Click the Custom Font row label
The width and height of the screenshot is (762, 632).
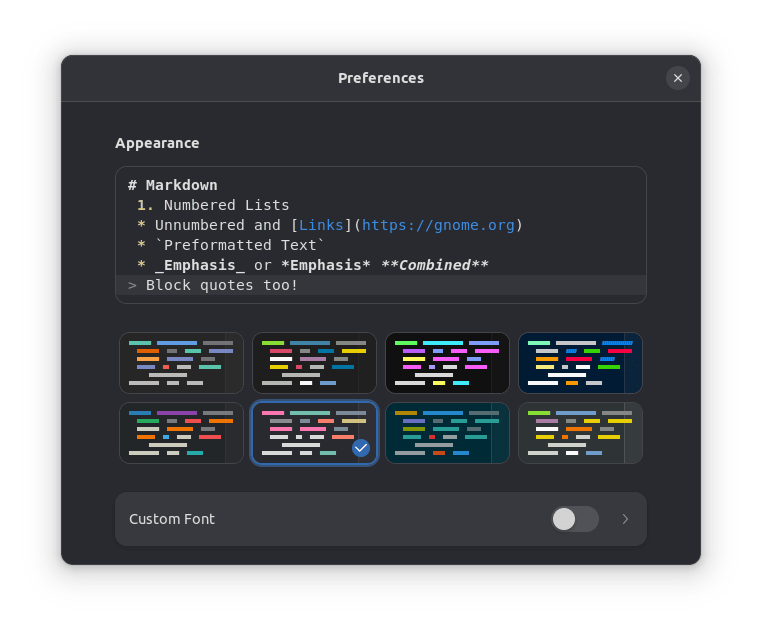coord(172,519)
